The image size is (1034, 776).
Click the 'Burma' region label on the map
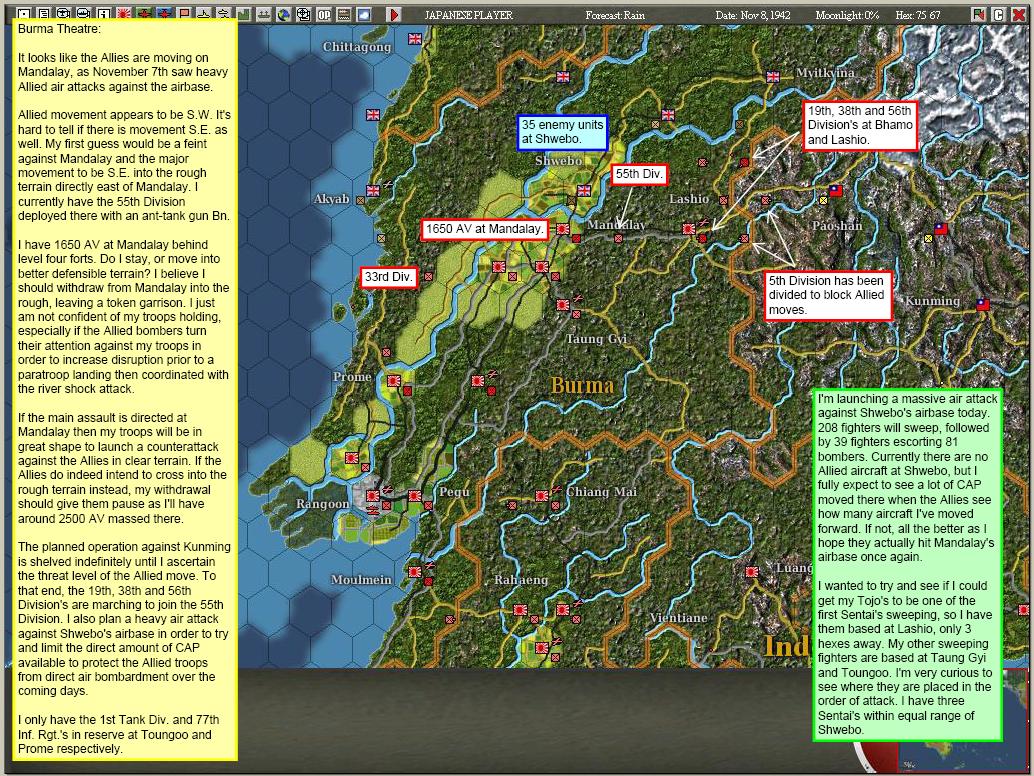coord(582,385)
